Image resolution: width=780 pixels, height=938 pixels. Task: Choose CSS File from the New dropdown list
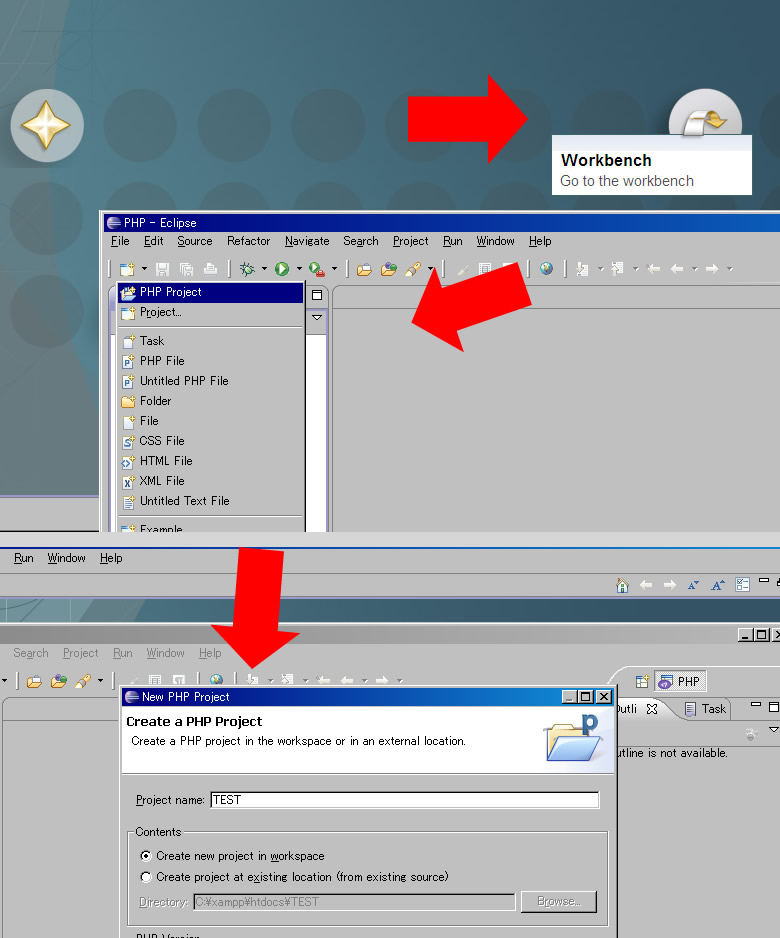coord(211,441)
